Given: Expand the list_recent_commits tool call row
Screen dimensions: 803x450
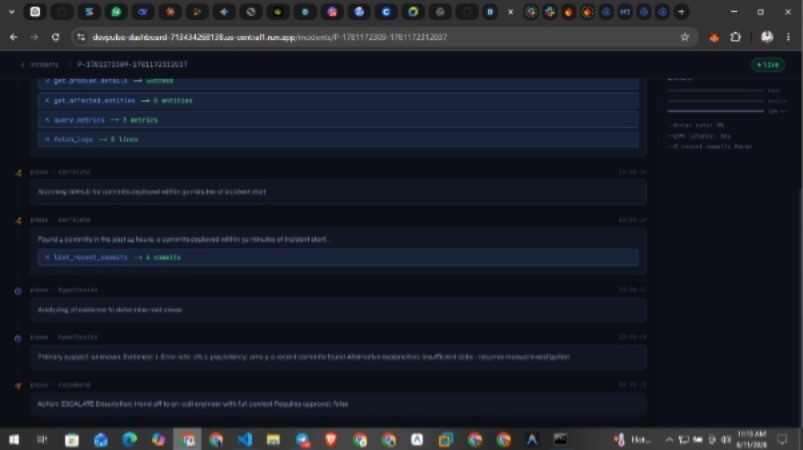Looking at the screenshot, I should pos(338,258).
